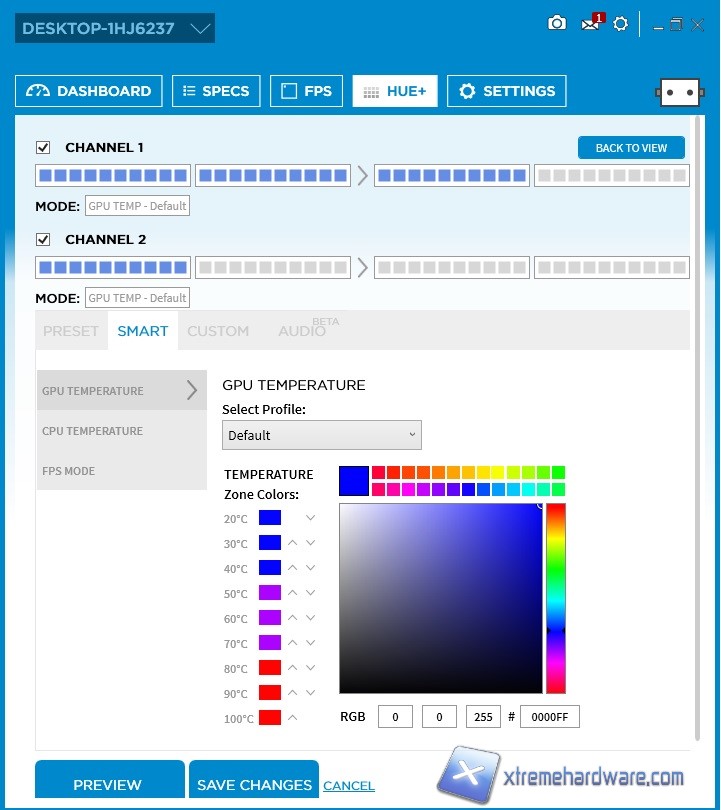Open the Specs list tab
721x810 pixels.
(216, 91)
